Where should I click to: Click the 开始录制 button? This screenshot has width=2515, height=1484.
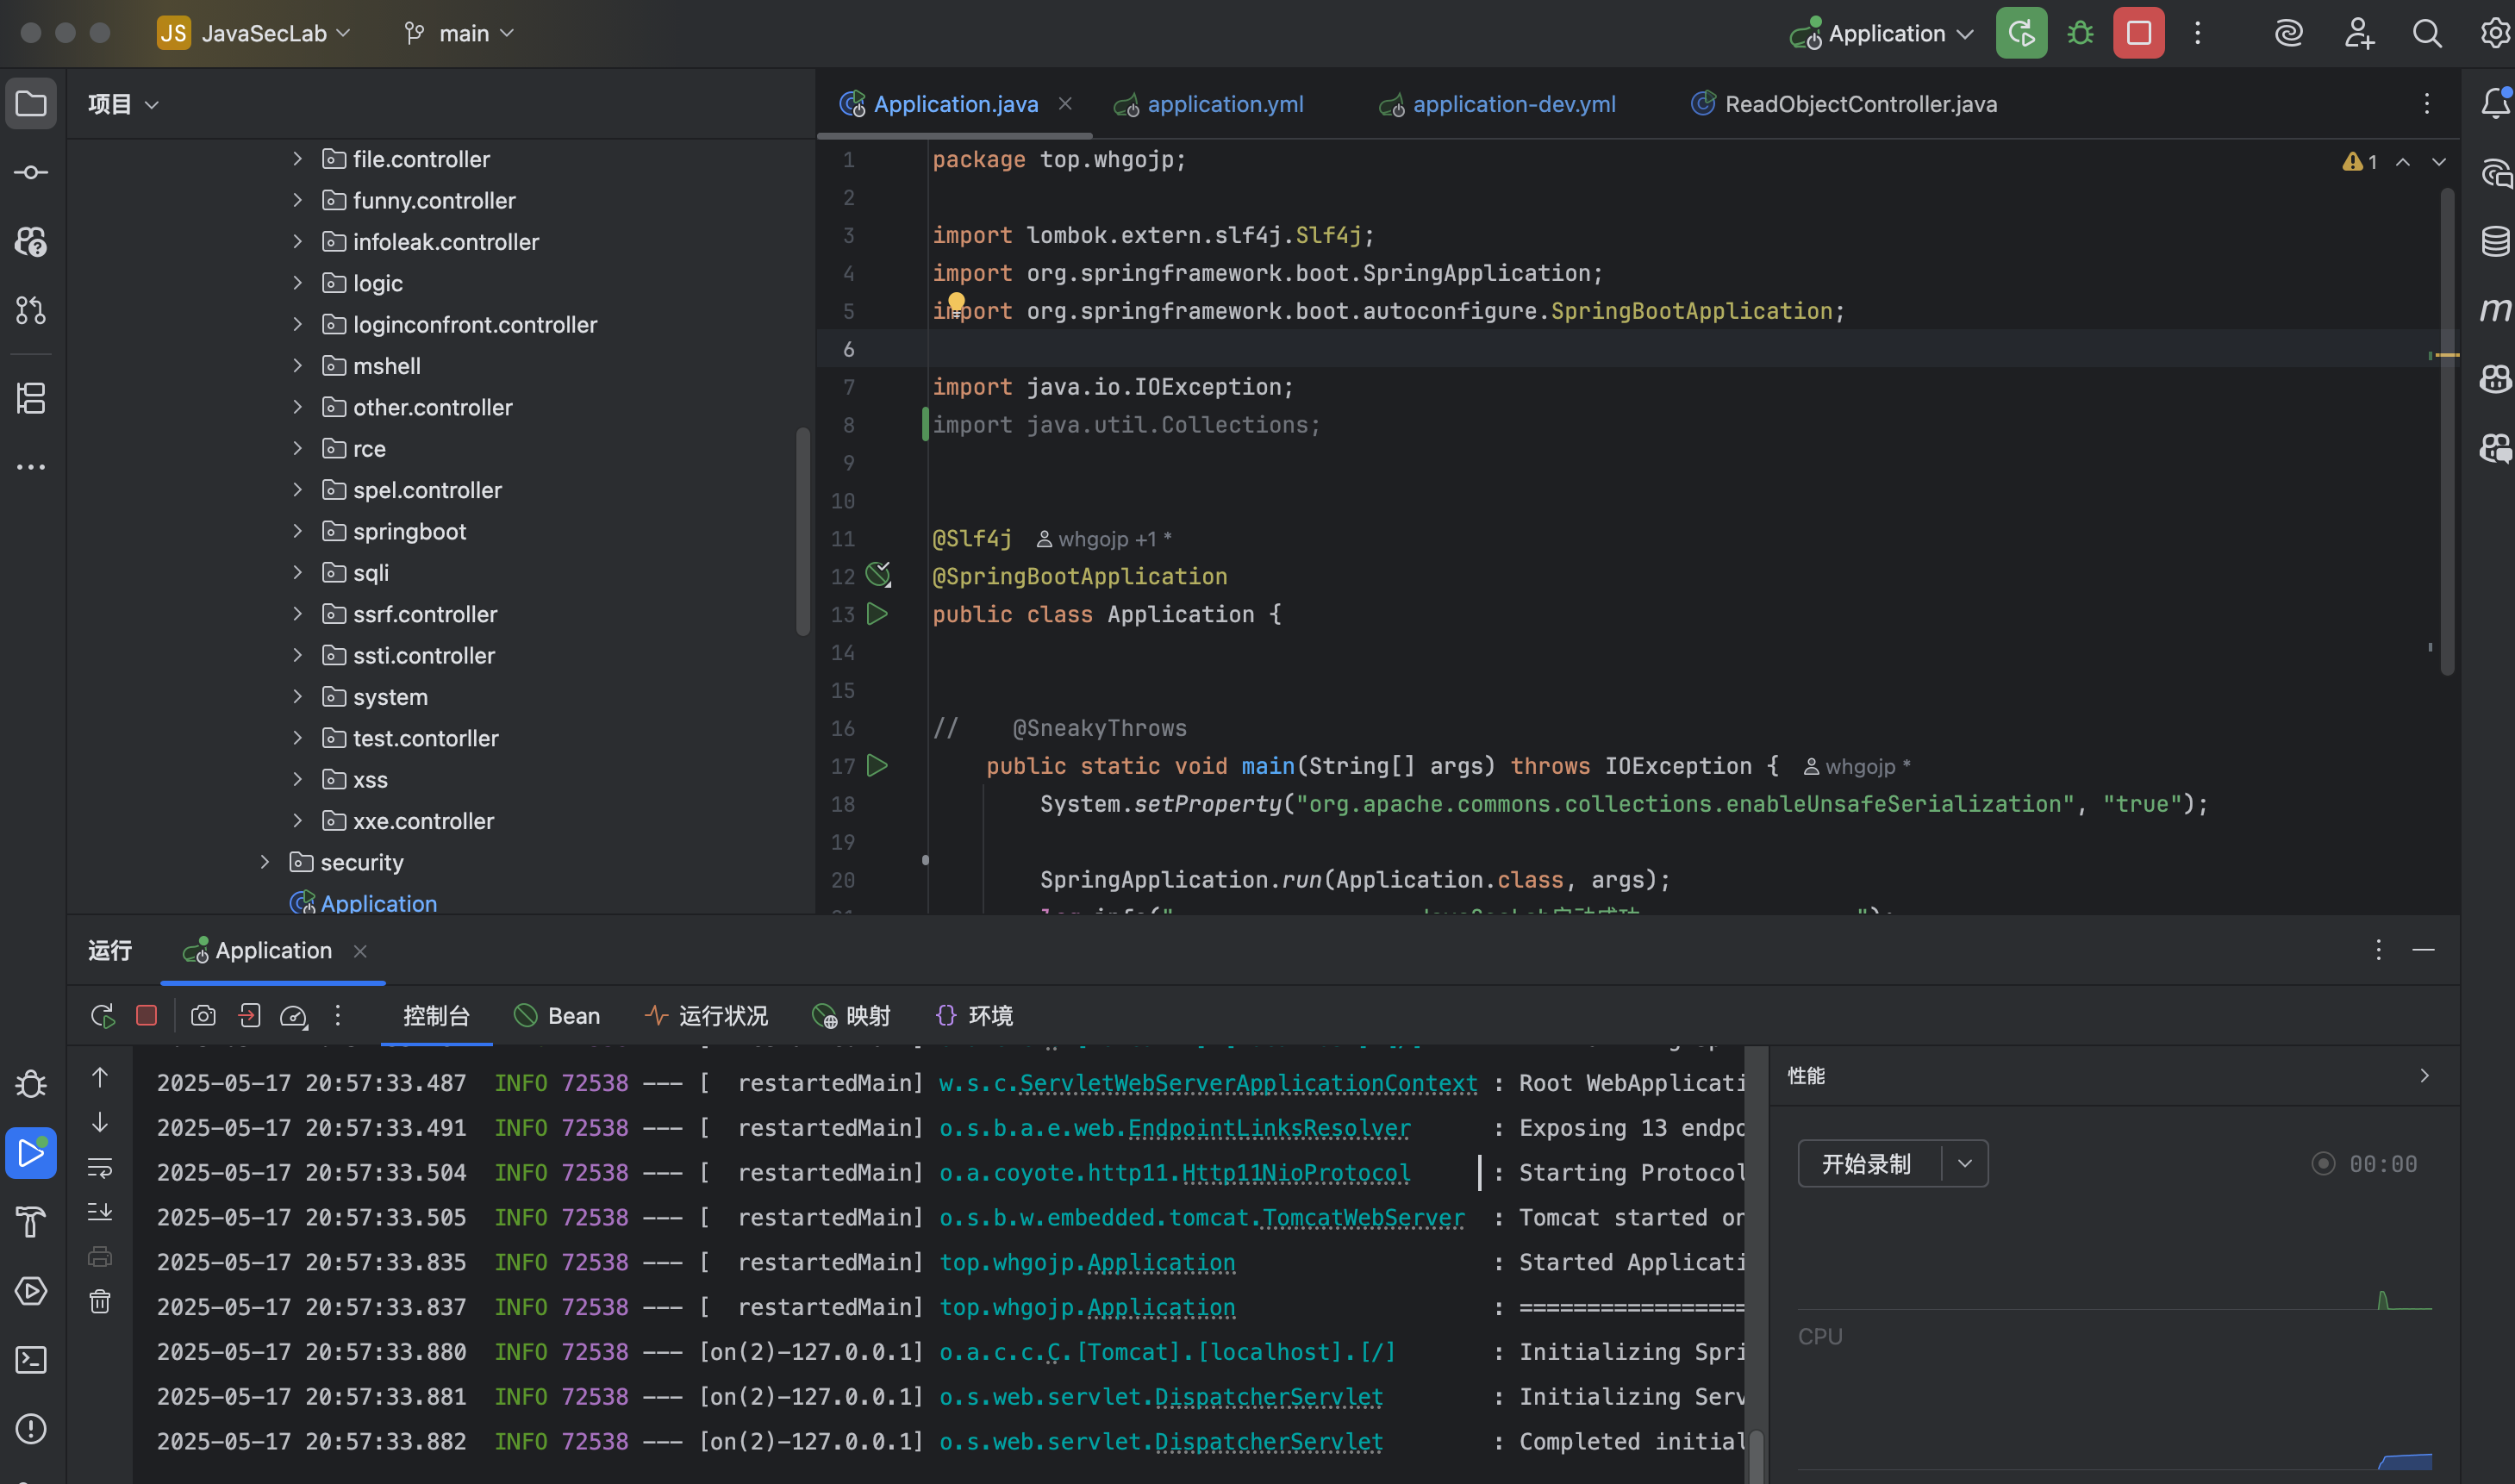point(1866,1164)
